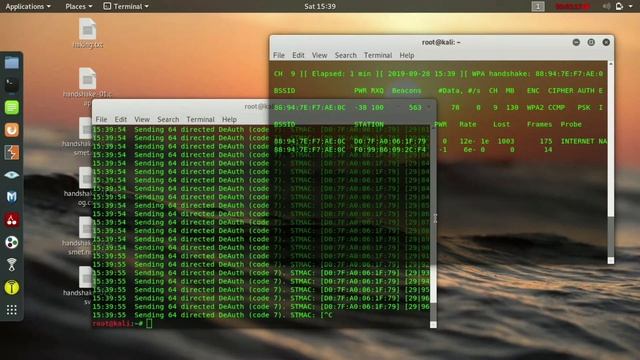The width and height of the screenshot is (640, 360).
Task: Open the Terminal app menu in top bar
Action: tap(126, 6)
